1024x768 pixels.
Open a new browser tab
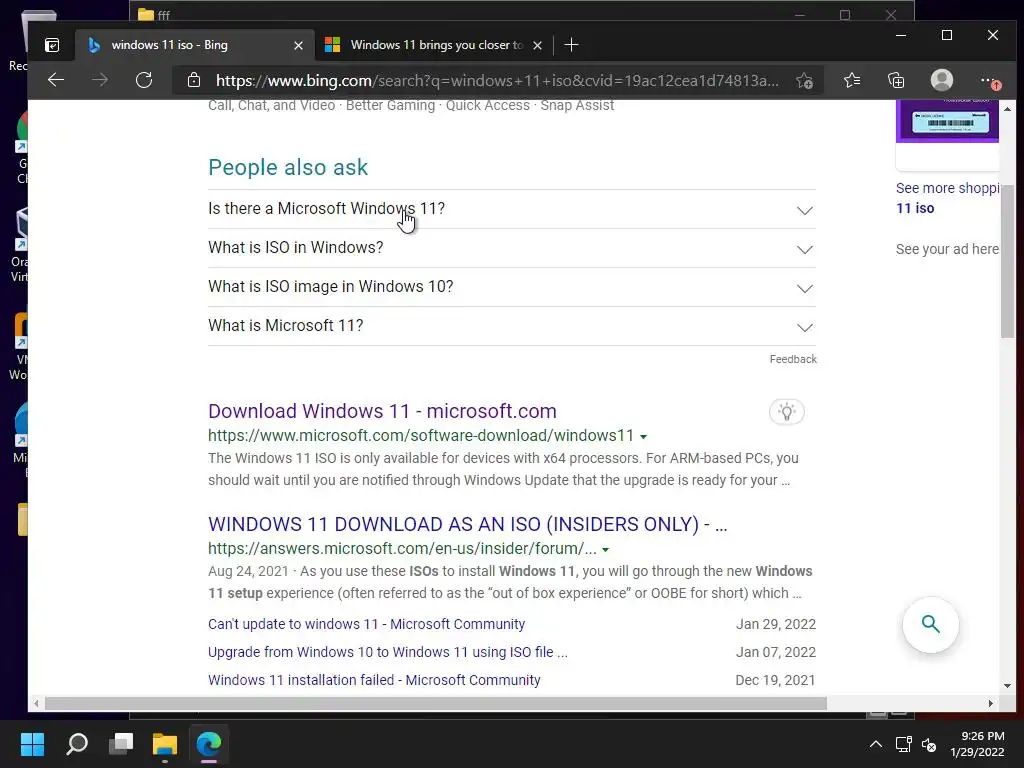(571, 45)
